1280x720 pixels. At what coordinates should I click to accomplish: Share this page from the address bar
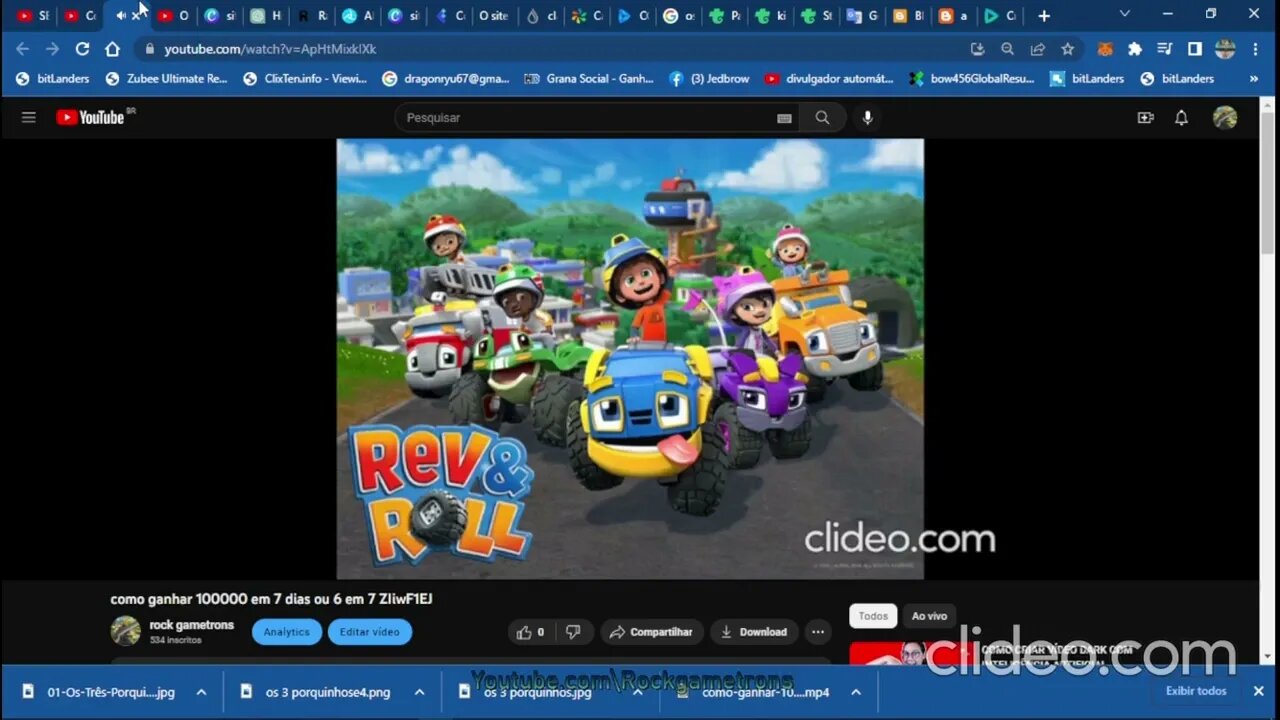[x=1037, y=49]
